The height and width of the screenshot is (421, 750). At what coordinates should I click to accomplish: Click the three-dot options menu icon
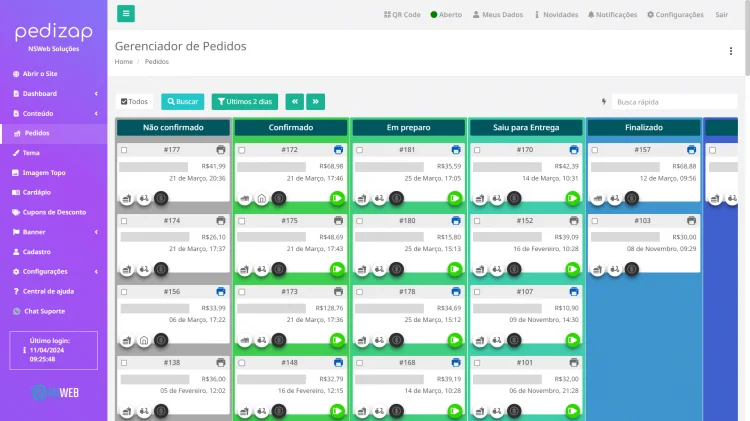[730, 50]
